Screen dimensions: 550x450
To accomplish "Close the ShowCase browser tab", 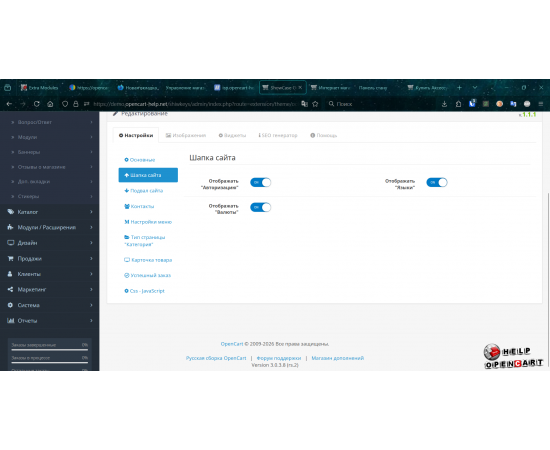I will (300, 88).
